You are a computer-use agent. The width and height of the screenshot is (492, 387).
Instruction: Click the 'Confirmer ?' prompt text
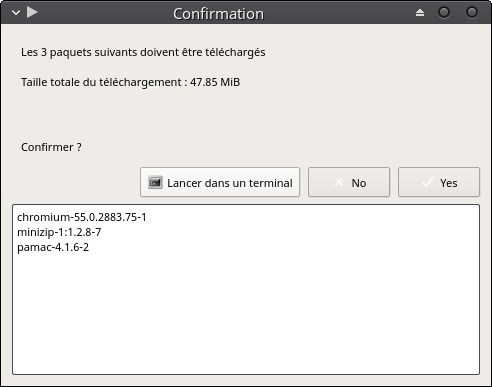tap(51, 147)
